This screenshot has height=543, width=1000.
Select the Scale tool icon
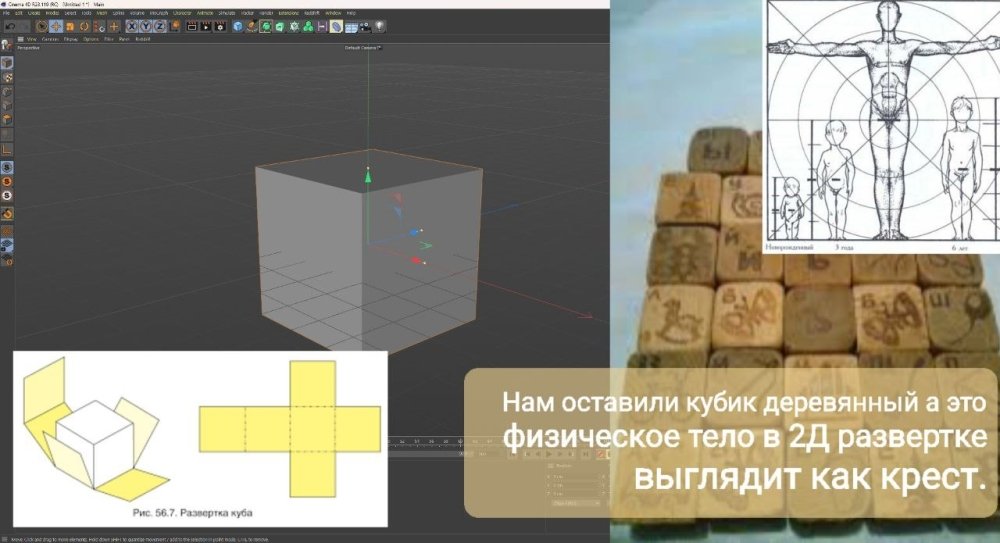70,27
